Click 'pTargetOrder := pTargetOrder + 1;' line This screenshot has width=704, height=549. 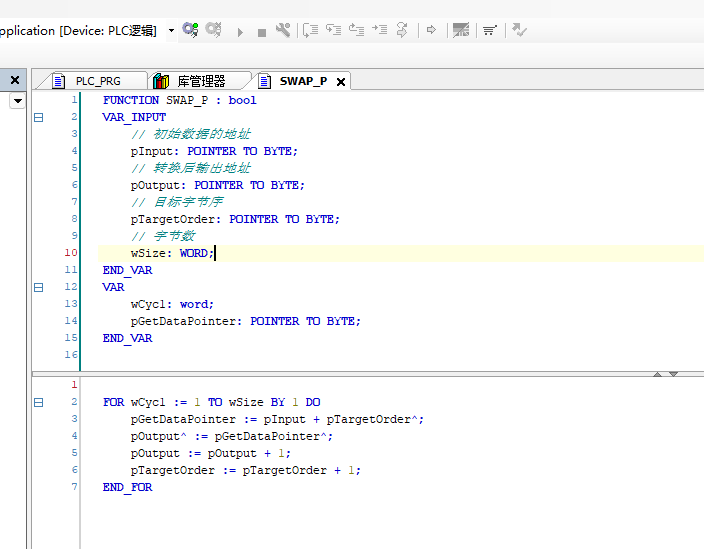pos(246,470)
